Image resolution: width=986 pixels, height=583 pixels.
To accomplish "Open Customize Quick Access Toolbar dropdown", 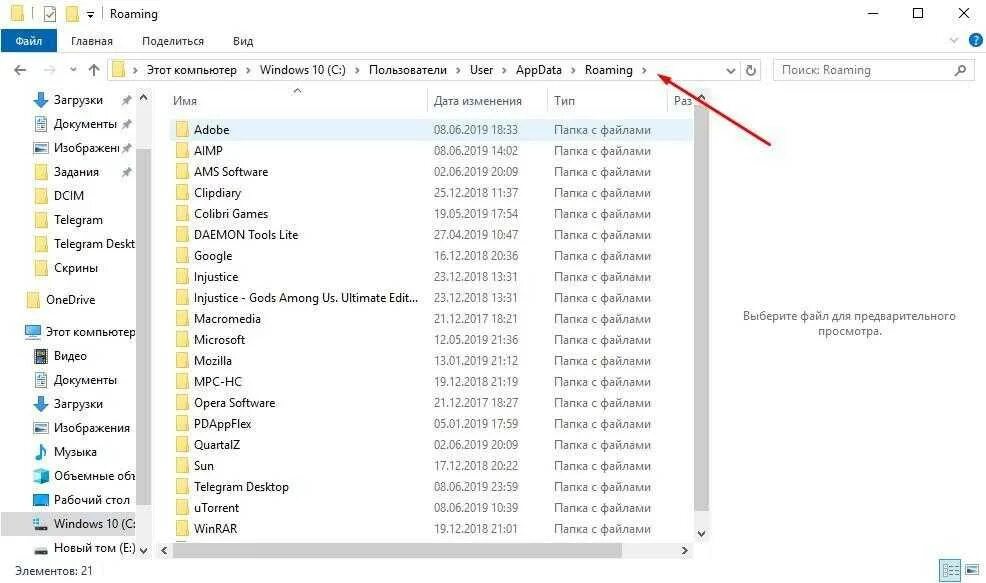I will [x=91, y=14].
